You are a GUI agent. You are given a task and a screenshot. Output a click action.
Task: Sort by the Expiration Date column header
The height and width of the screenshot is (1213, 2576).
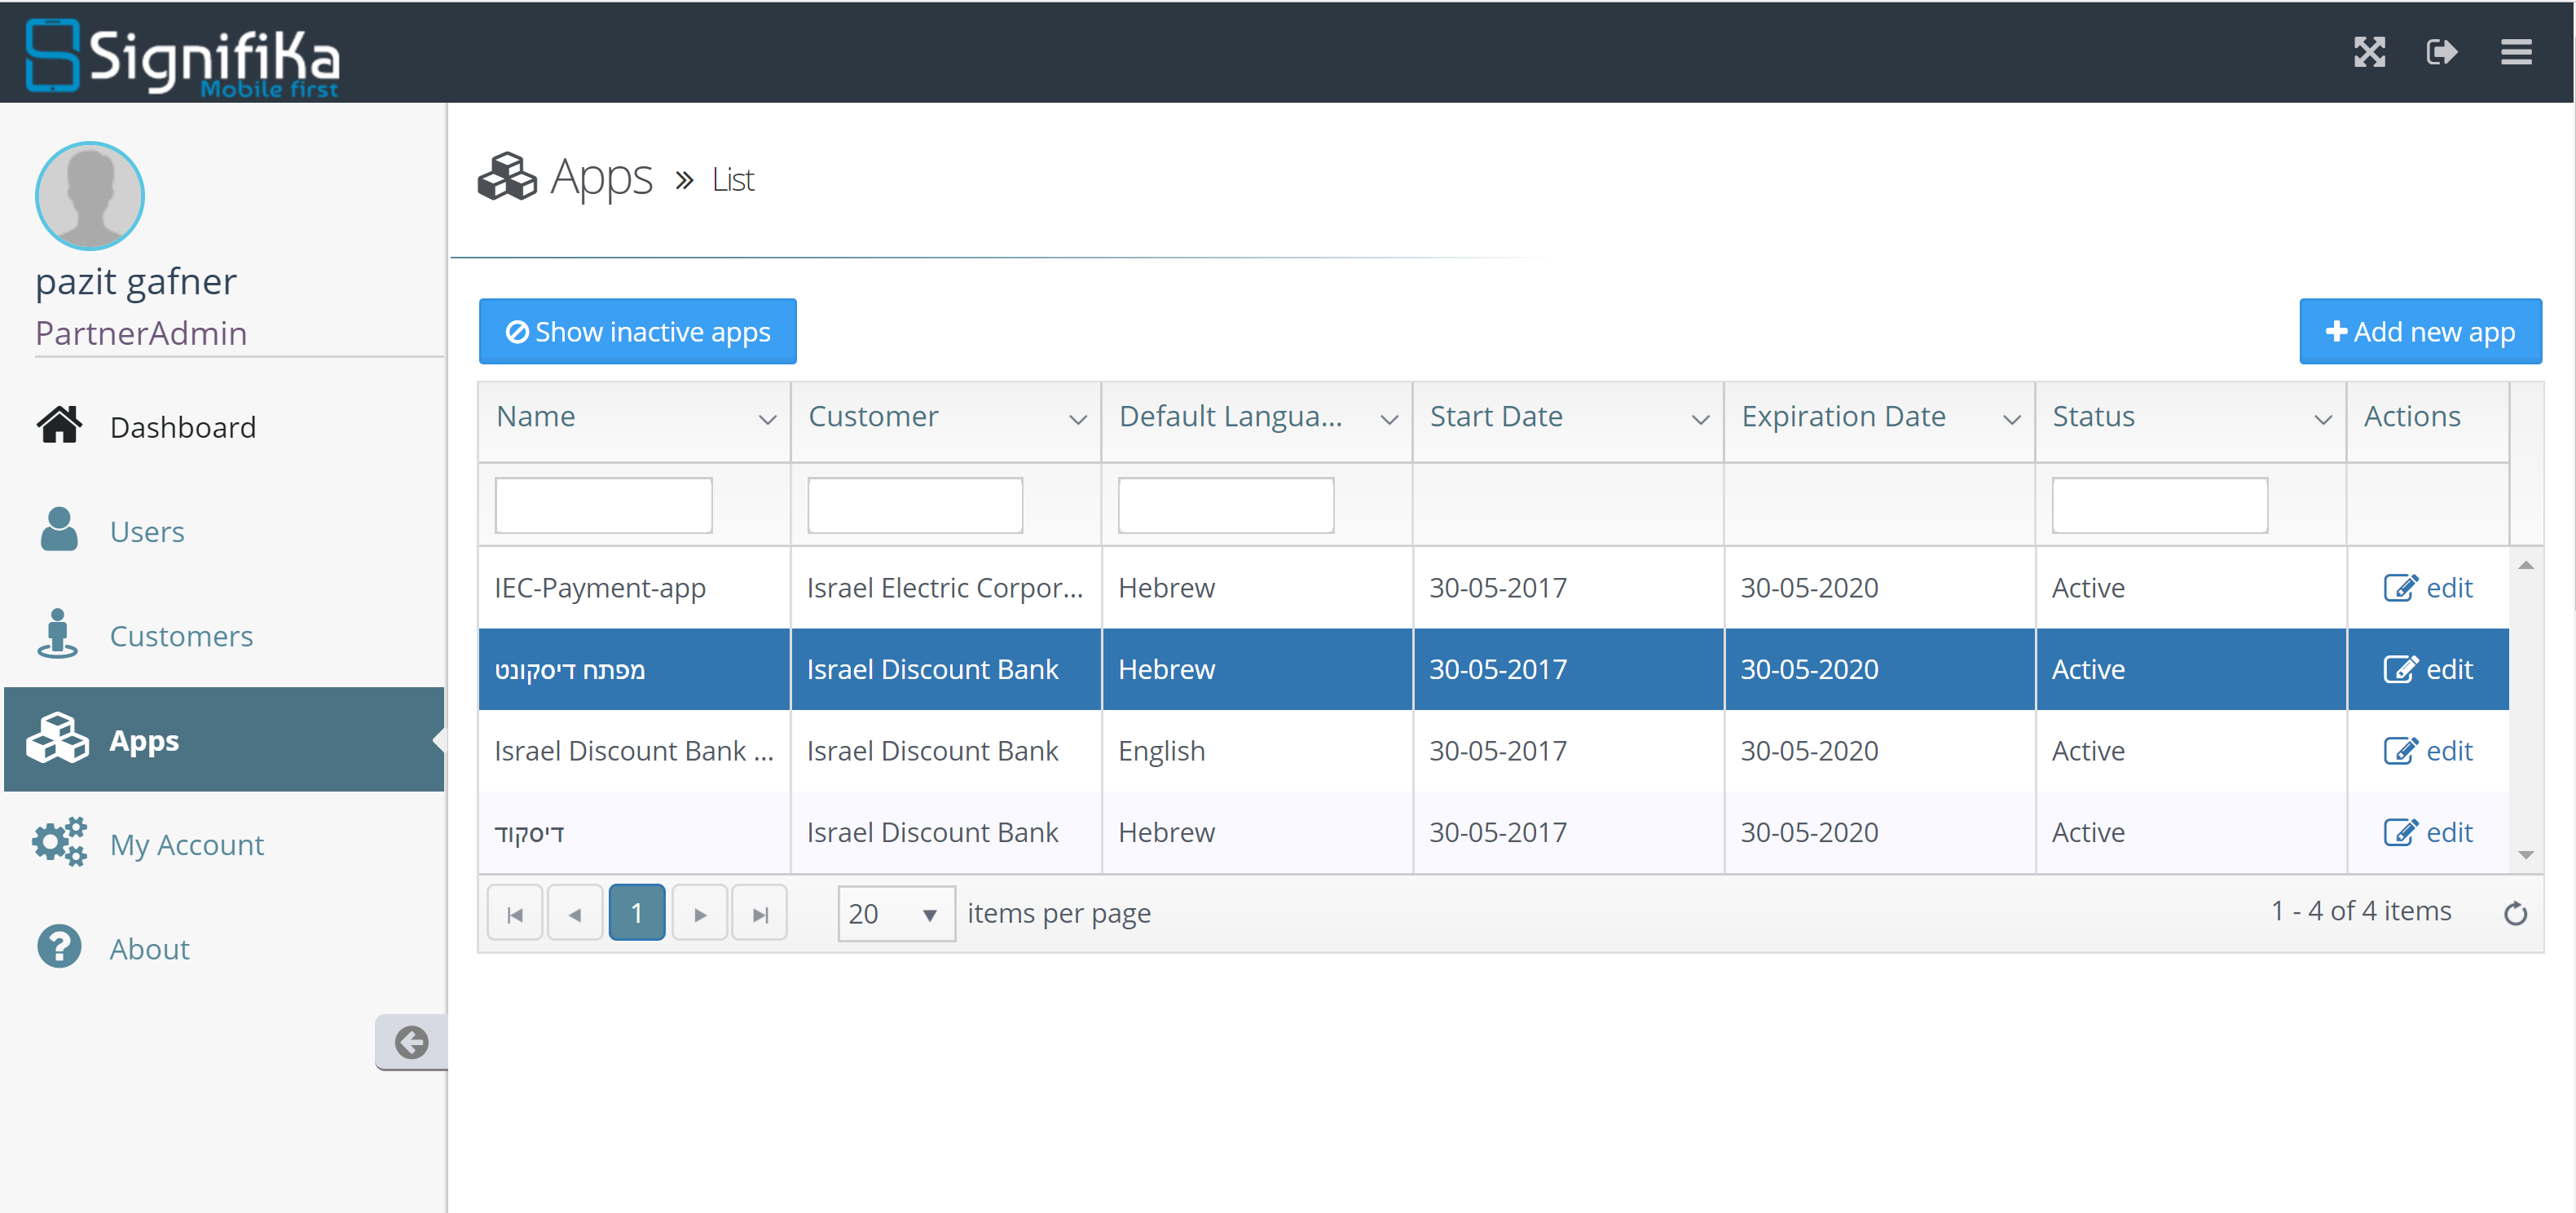[1843, 416]
